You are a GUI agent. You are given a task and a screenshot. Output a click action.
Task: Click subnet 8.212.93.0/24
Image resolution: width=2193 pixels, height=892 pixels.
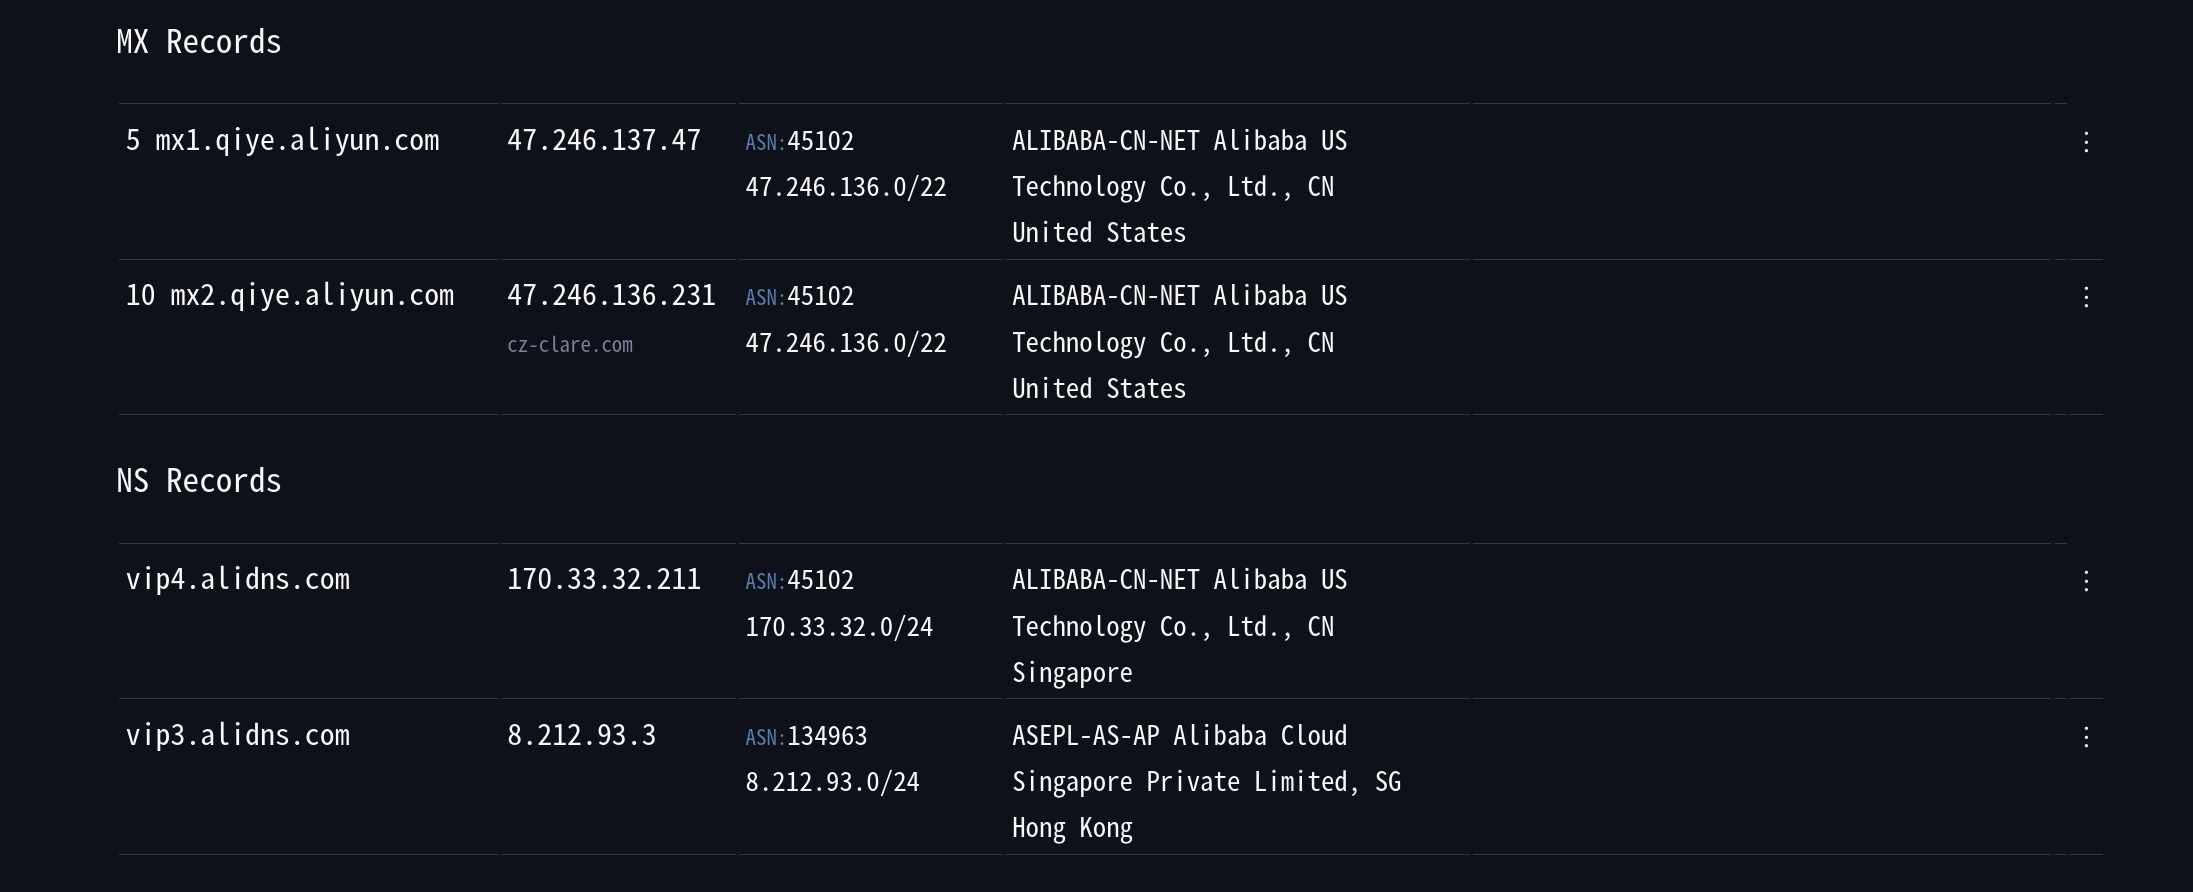click(x=832, y=782)
